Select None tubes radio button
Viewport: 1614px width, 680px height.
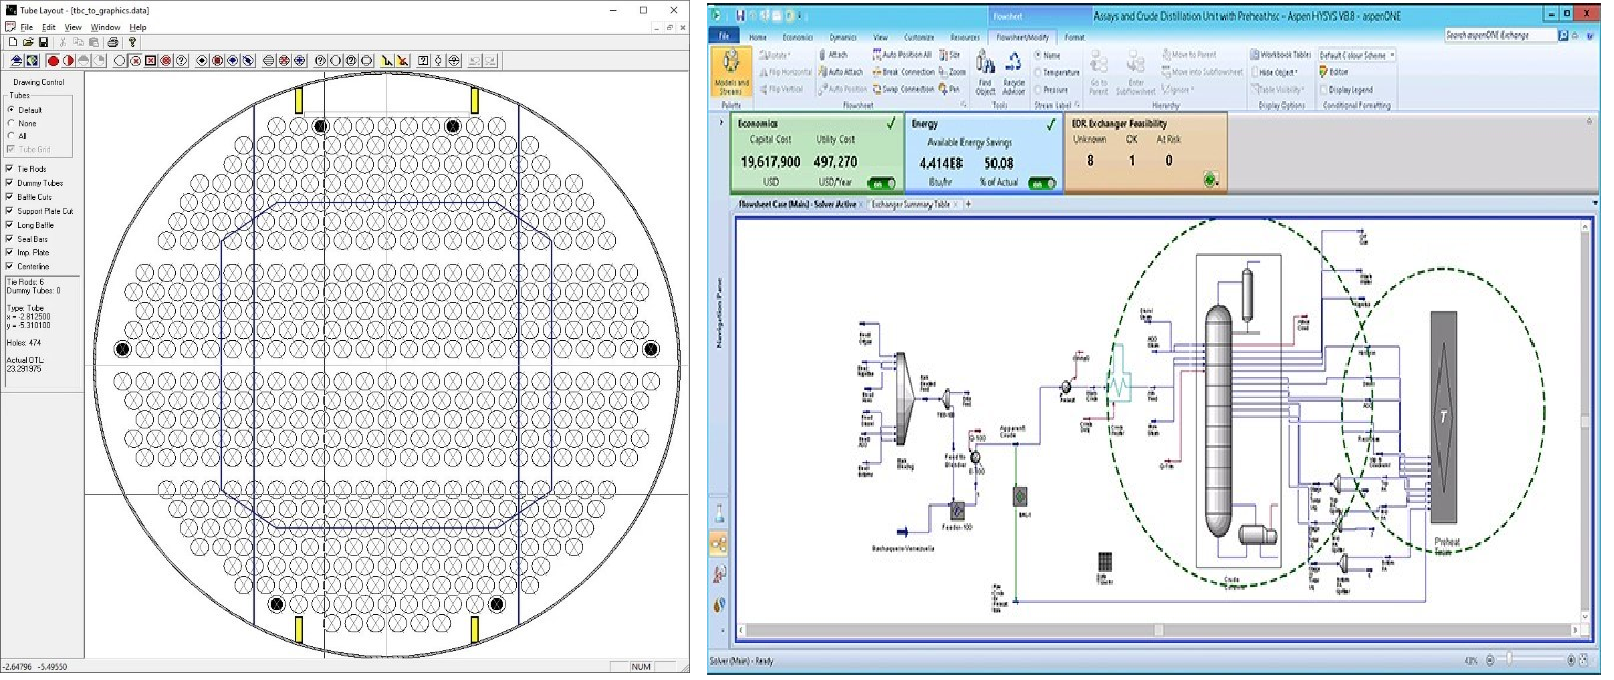coord(11,123)
